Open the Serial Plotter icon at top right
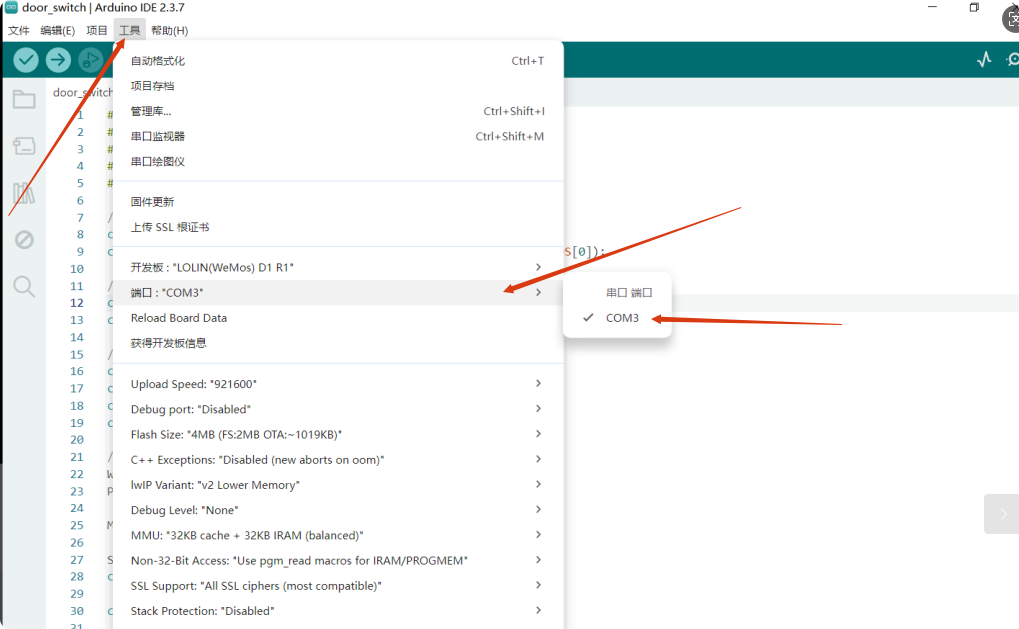 (984, 60)
